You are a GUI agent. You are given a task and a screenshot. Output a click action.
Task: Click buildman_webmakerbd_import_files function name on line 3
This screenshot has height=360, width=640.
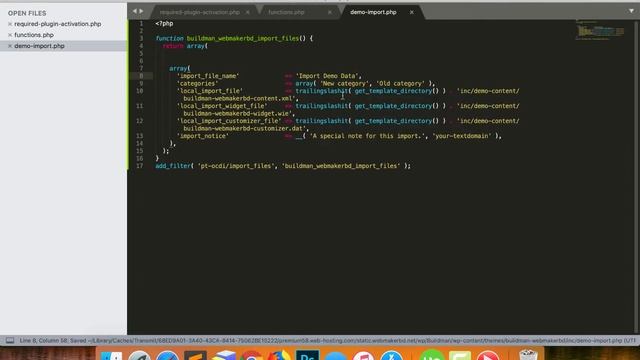[x=243, y=38]
